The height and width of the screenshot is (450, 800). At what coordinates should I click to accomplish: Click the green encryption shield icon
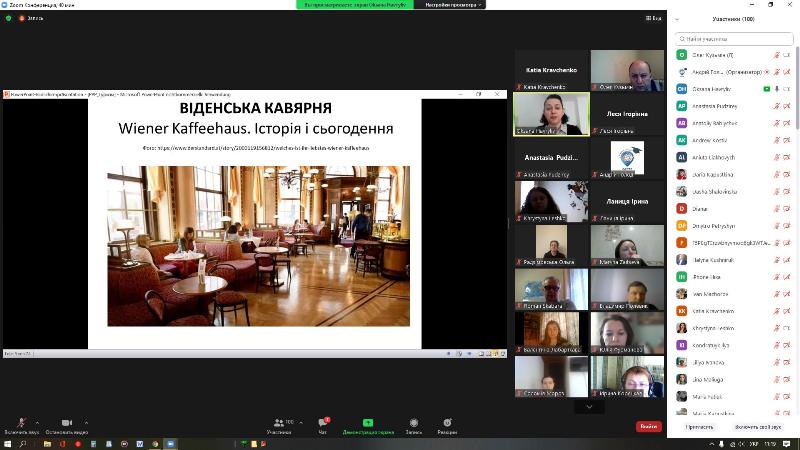tap(8, 18)
